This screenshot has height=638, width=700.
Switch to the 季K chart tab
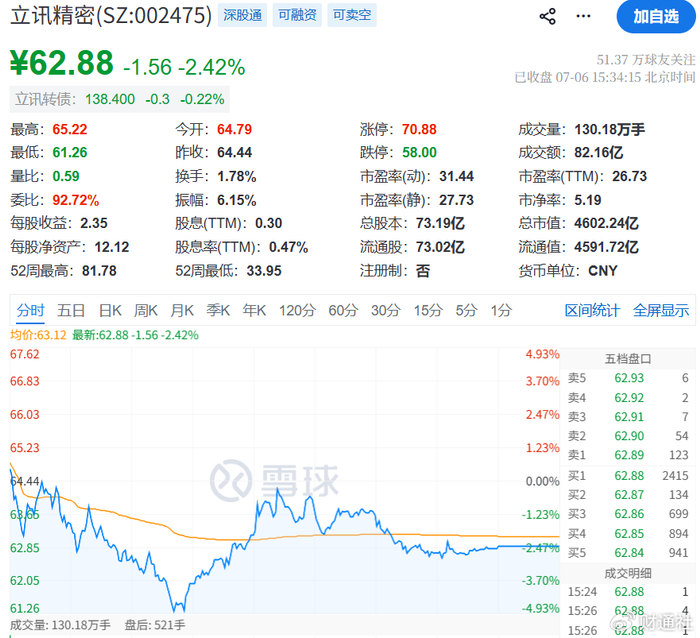[x=218, y=310]
